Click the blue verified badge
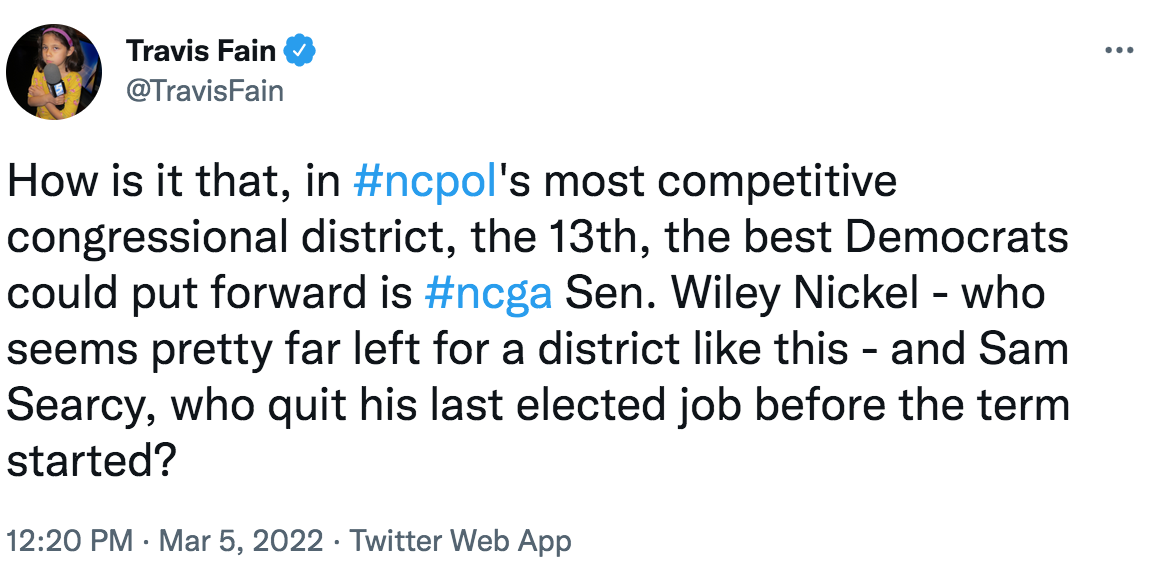 [x=300, y=50]
